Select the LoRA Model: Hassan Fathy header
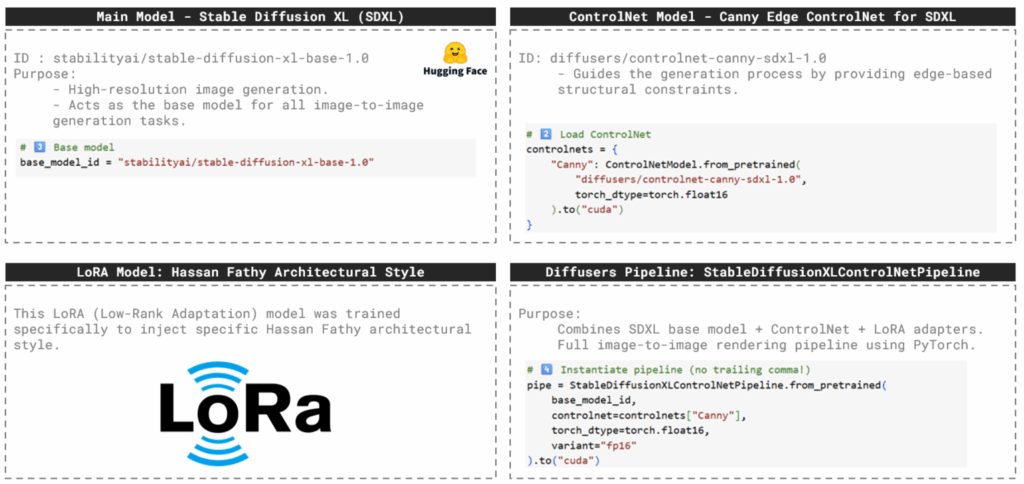The height and width of the screenshot is (484, 1024). tap(250, 271)
